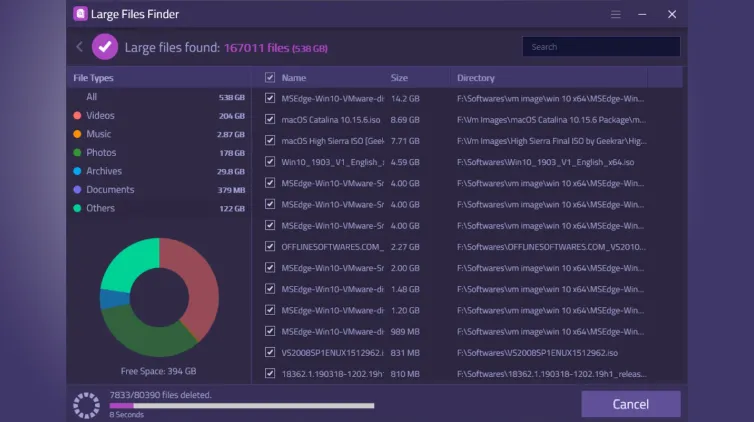Select the All file type filter
The height and width of the screenshot is (422, 754).
pyautogui.click(x=159, y=97)
